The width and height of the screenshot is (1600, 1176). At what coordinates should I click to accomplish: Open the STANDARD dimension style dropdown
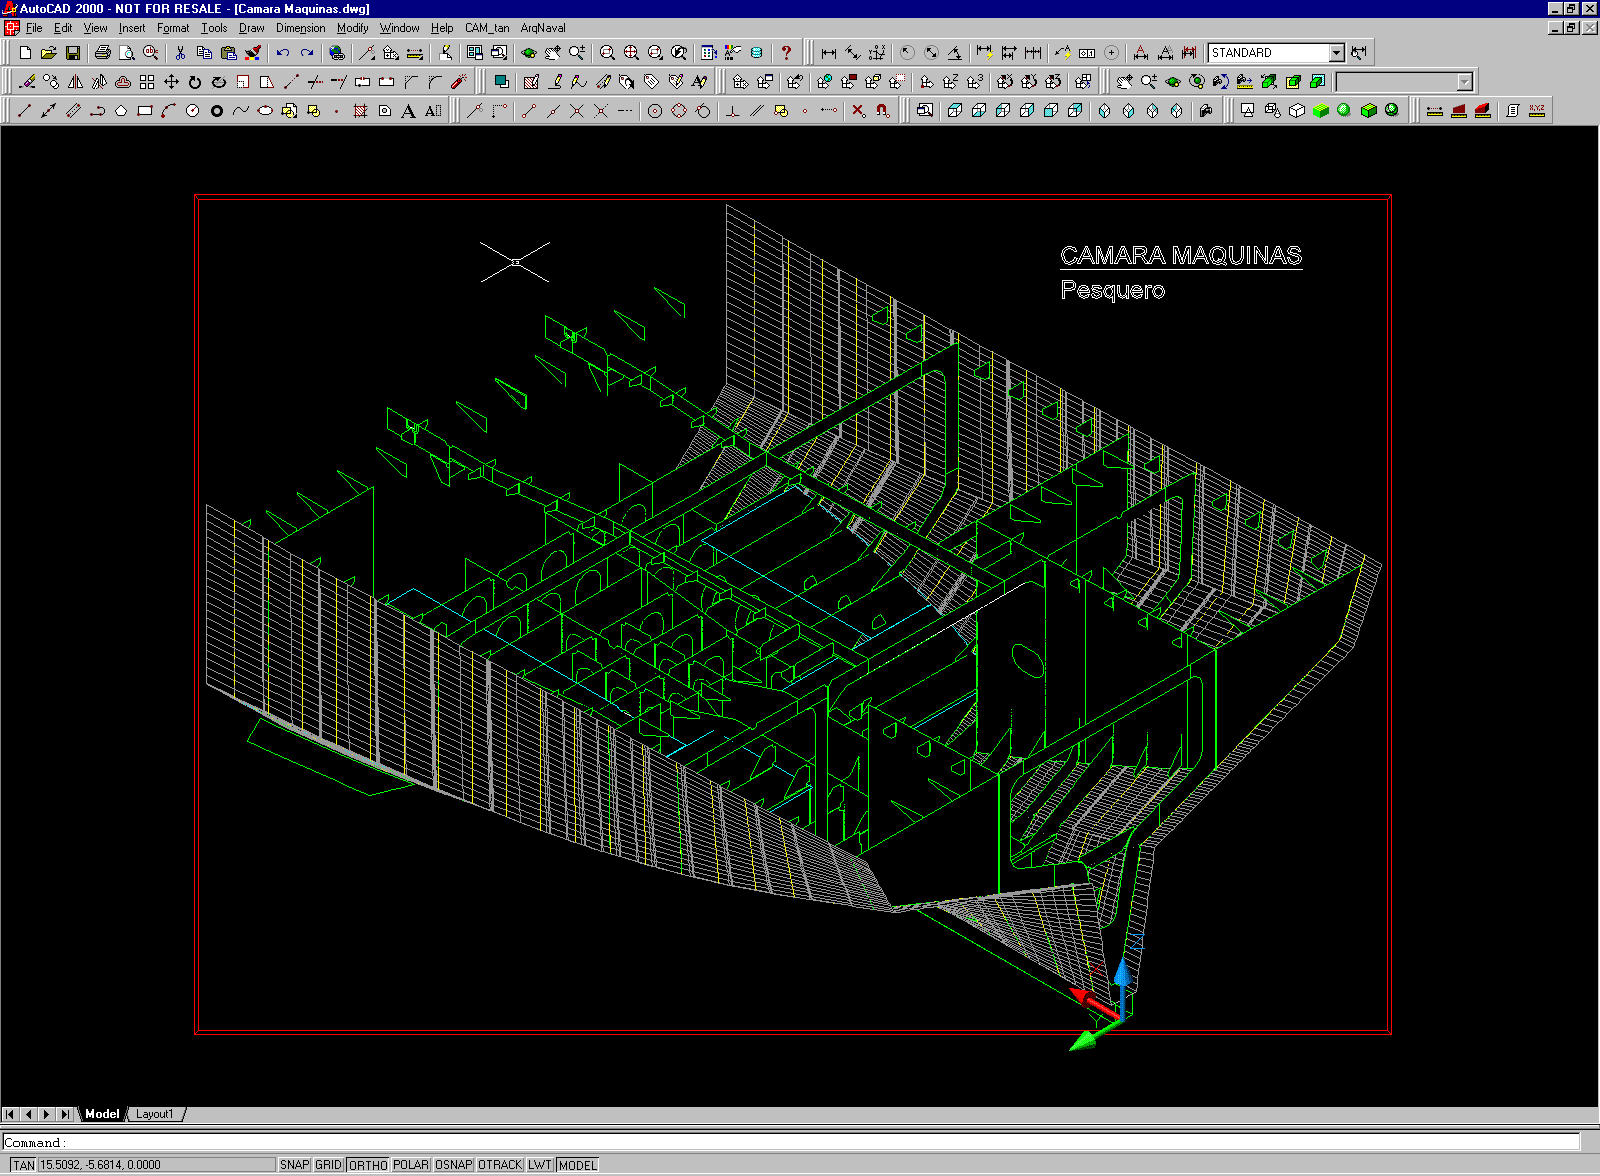(x=1336, y=53)
